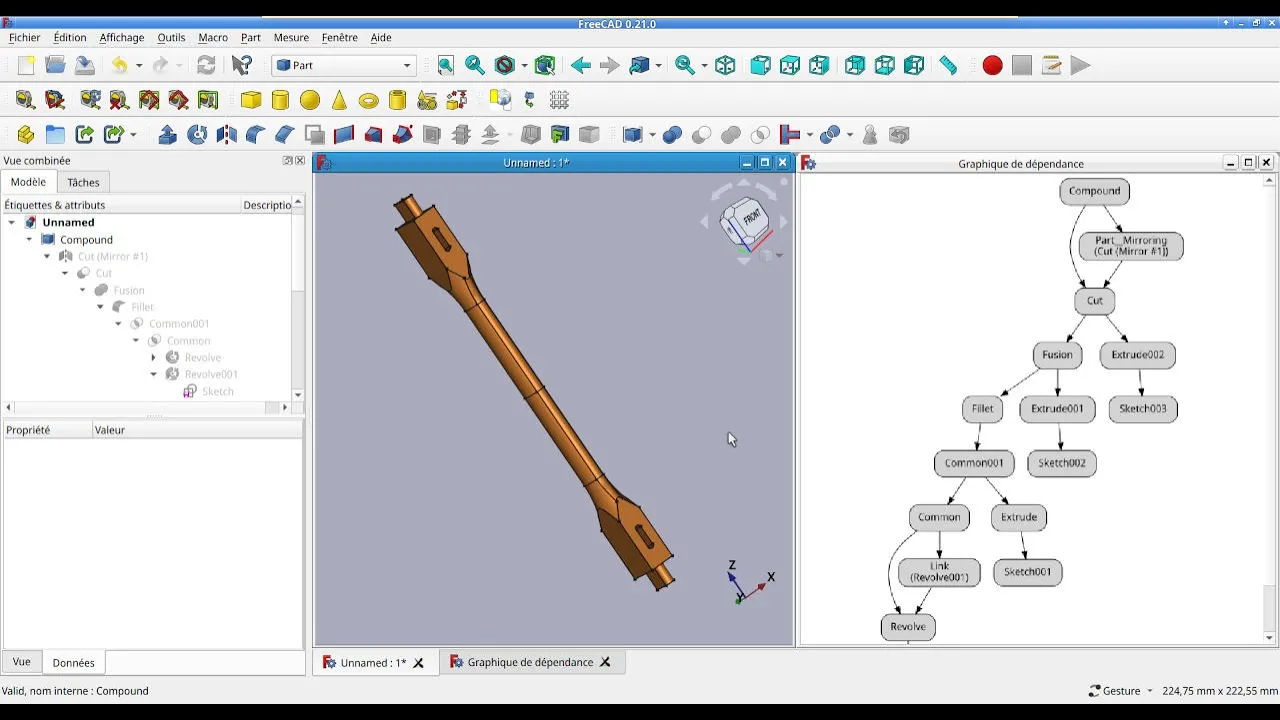The height and width of the screenshot is (720, 1280).
Task: Switch to the Données property tab
Action: pos(73,662)
